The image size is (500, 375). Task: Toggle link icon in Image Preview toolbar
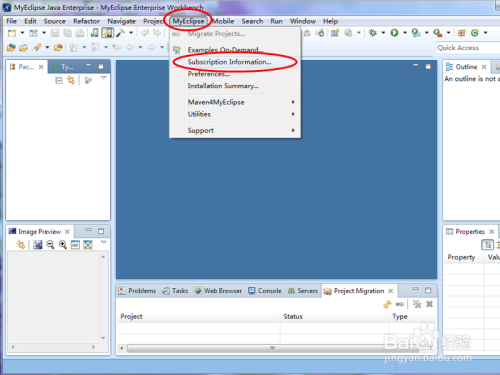coord(21,245)
